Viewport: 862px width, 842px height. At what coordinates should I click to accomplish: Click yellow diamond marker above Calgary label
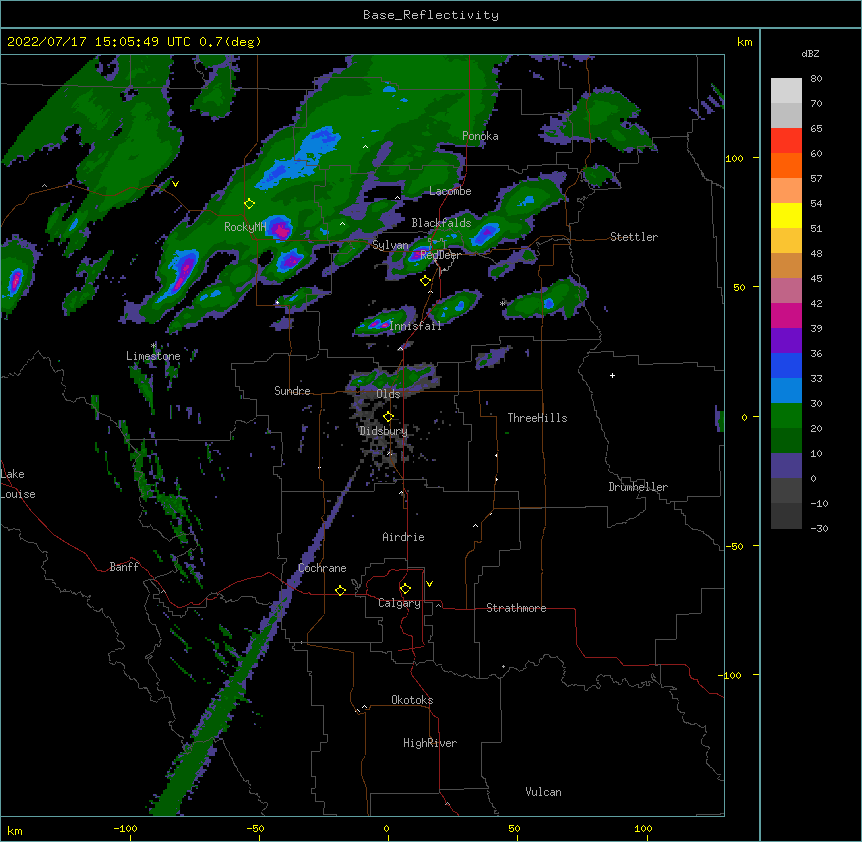tap(405, 589)
